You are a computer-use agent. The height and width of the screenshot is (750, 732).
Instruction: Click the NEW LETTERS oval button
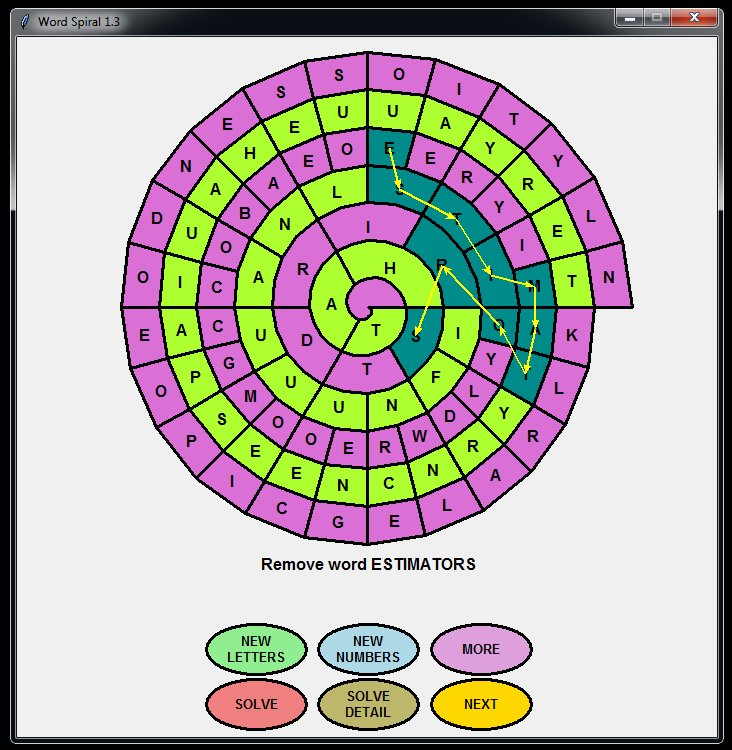pos(256,649)
